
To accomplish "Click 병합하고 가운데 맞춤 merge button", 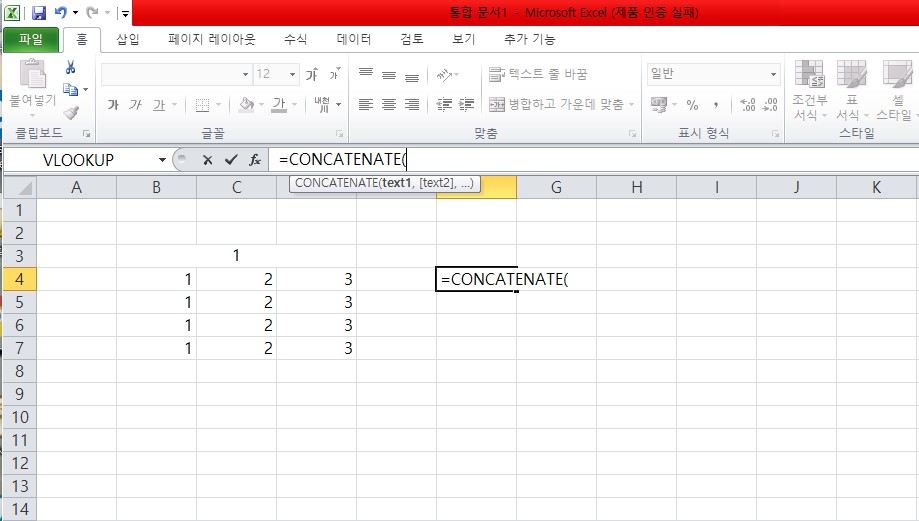I will pos(556,105).
